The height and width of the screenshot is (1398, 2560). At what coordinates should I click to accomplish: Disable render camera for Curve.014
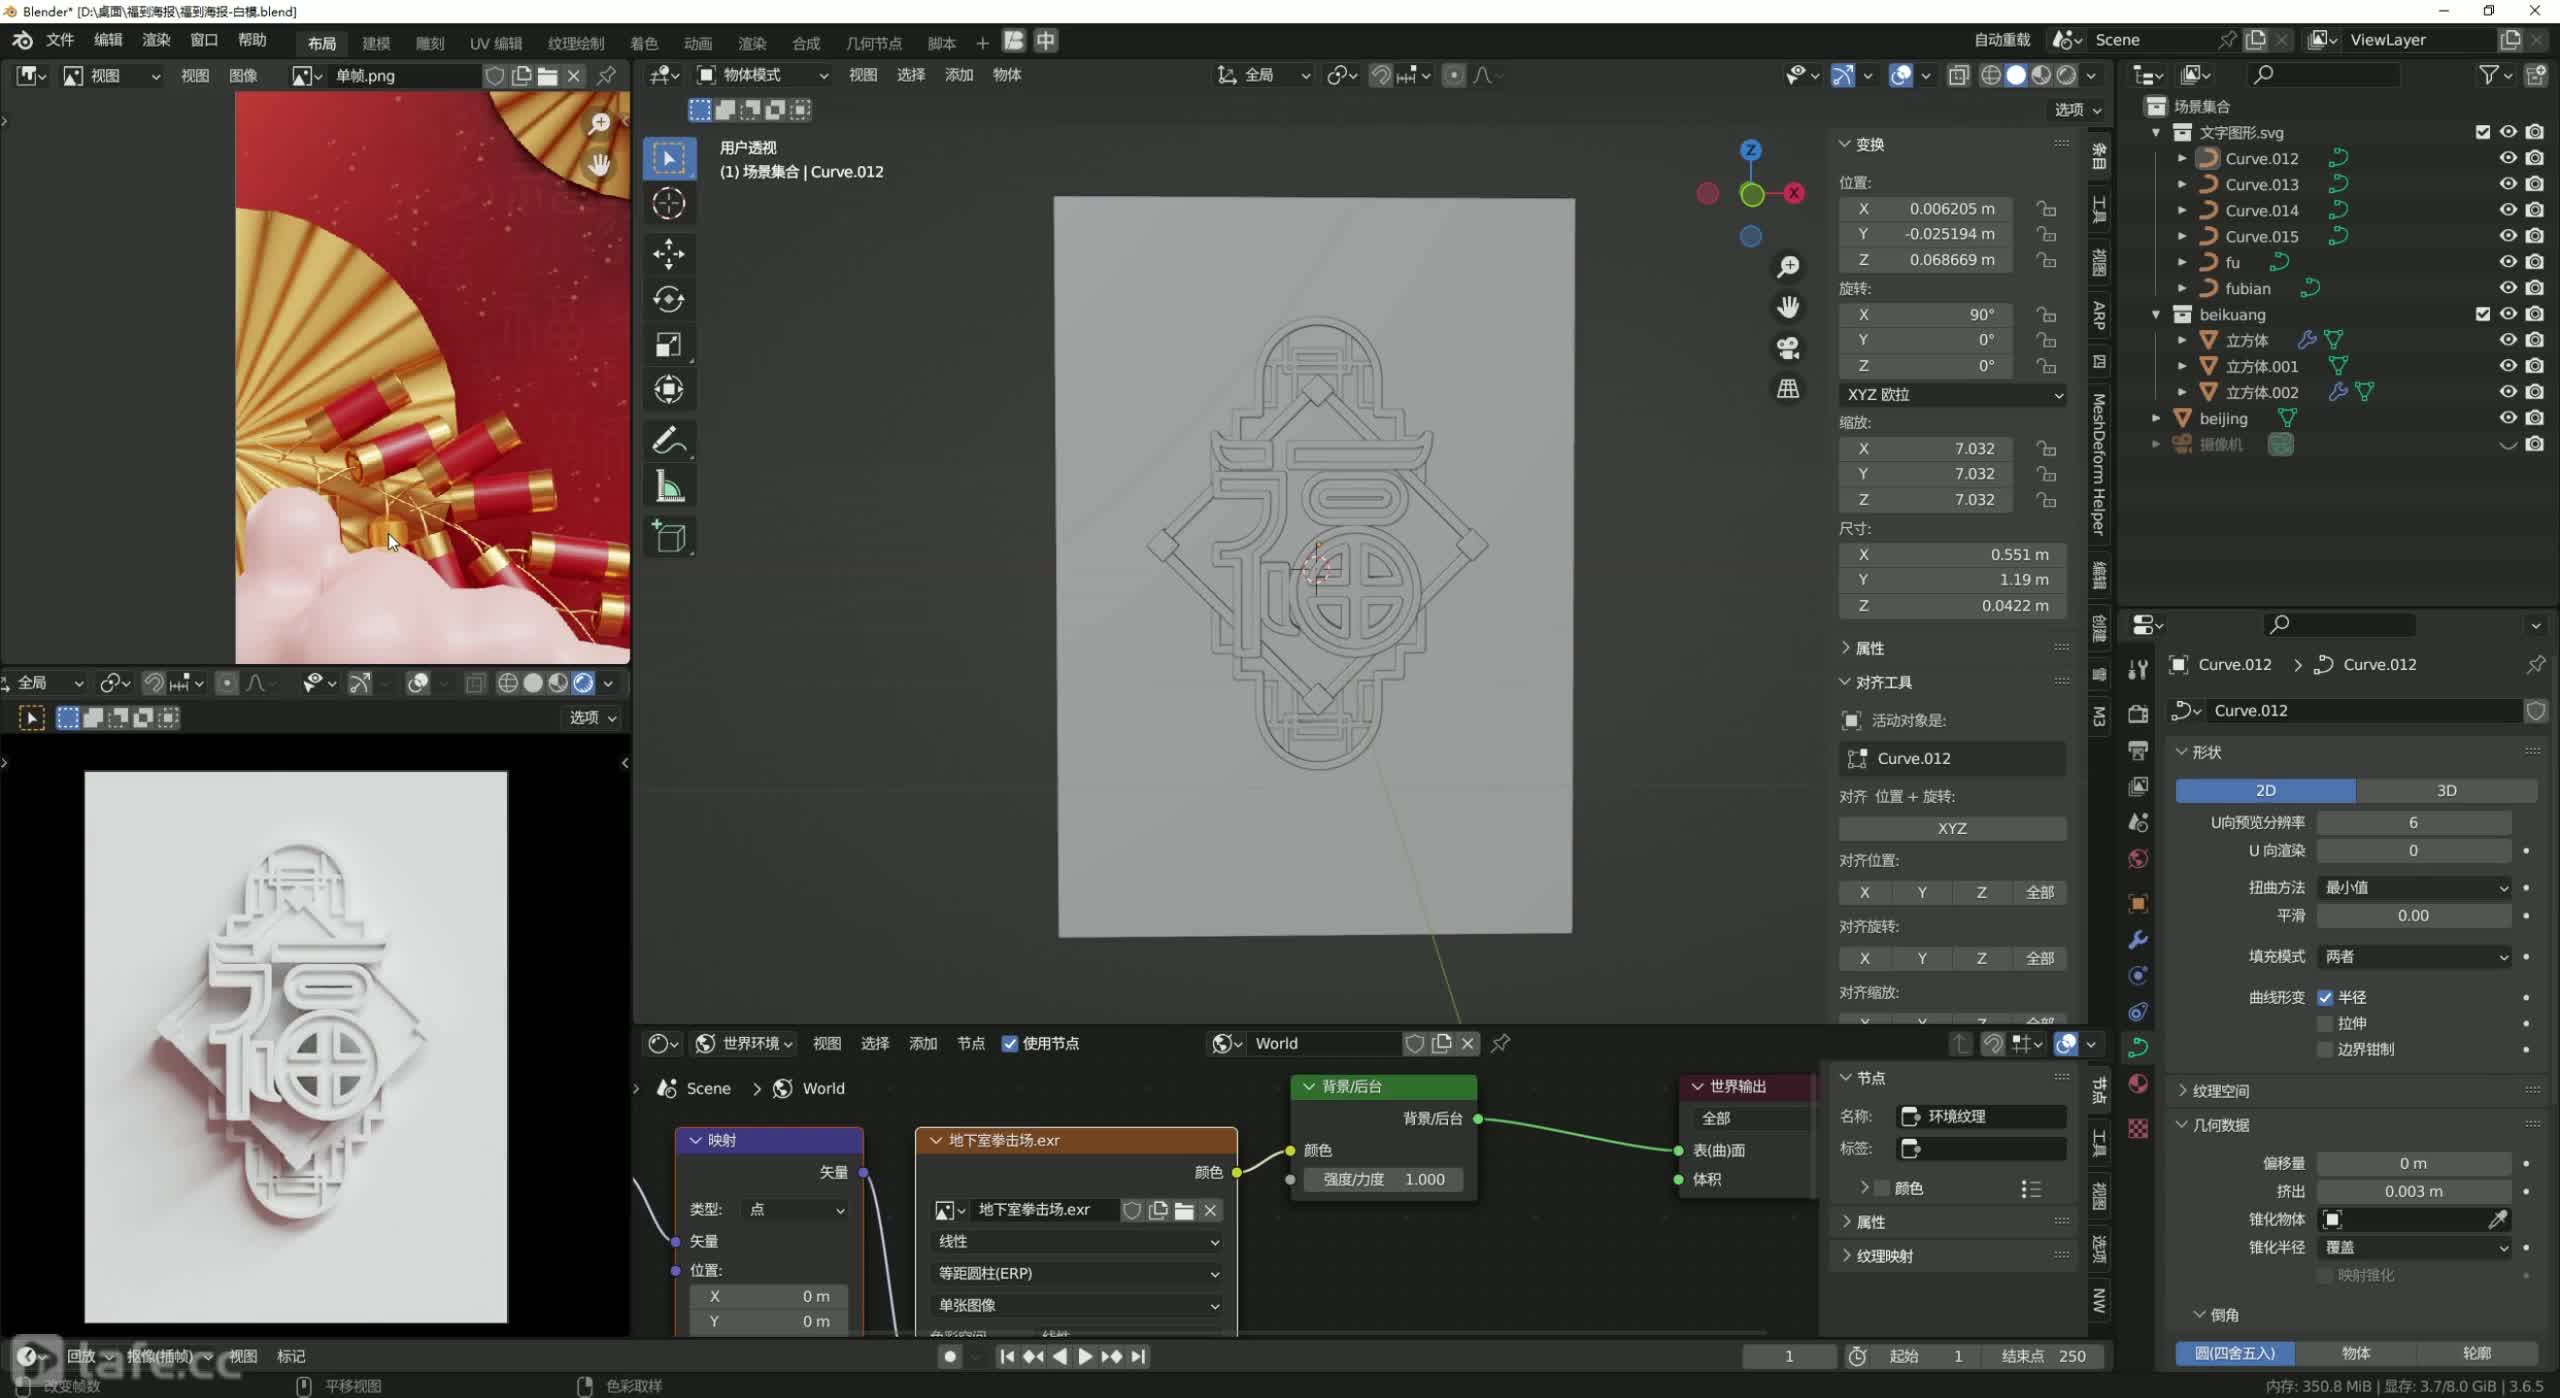tap(2534, 210)
